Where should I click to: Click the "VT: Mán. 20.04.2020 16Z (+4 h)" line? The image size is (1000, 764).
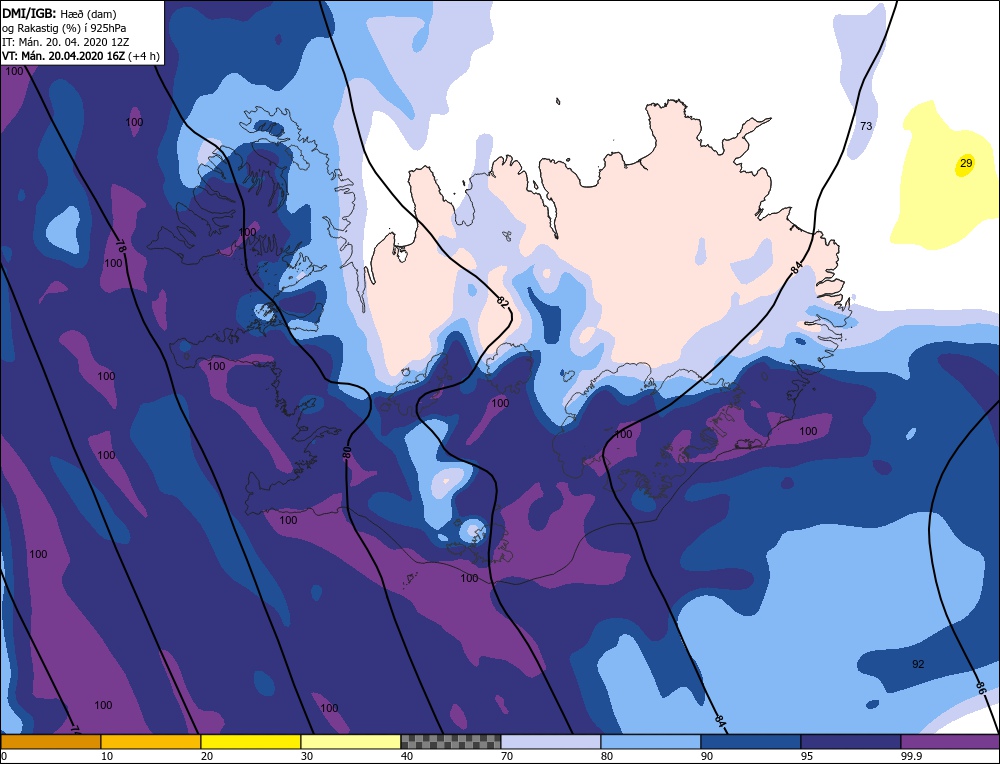[80, 55]
